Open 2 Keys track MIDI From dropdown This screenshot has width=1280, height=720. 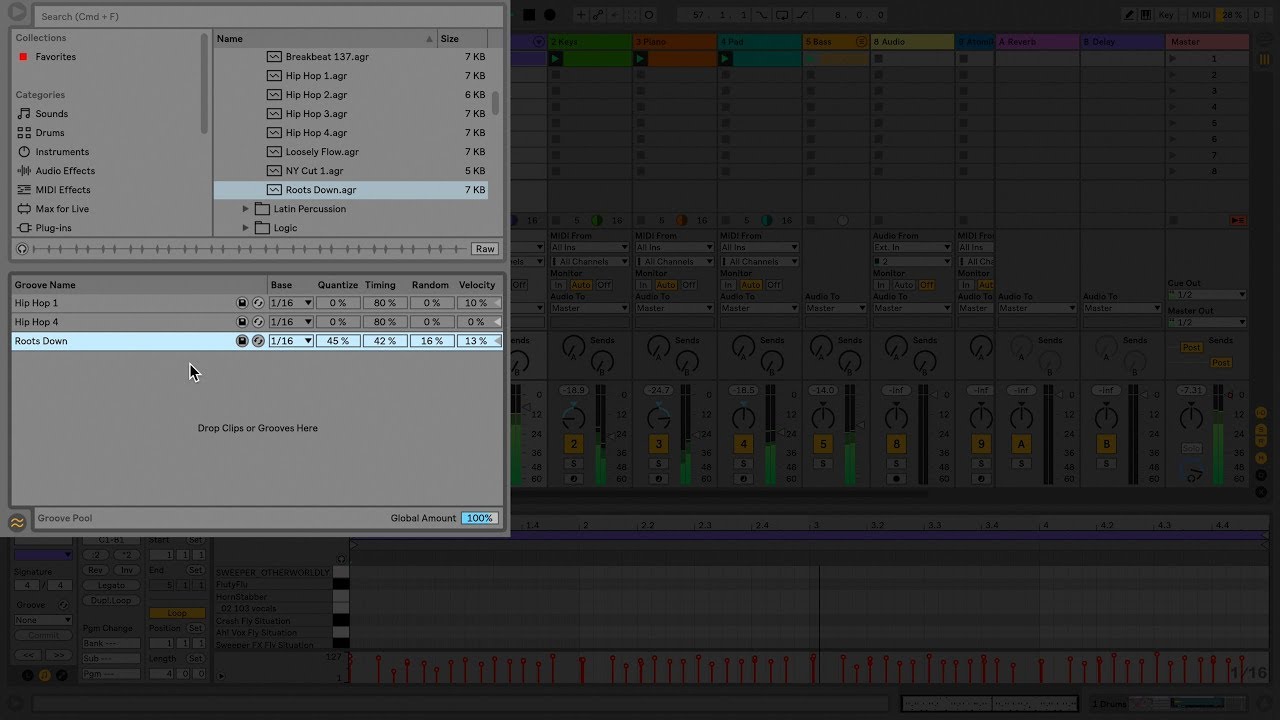[589, 247]
